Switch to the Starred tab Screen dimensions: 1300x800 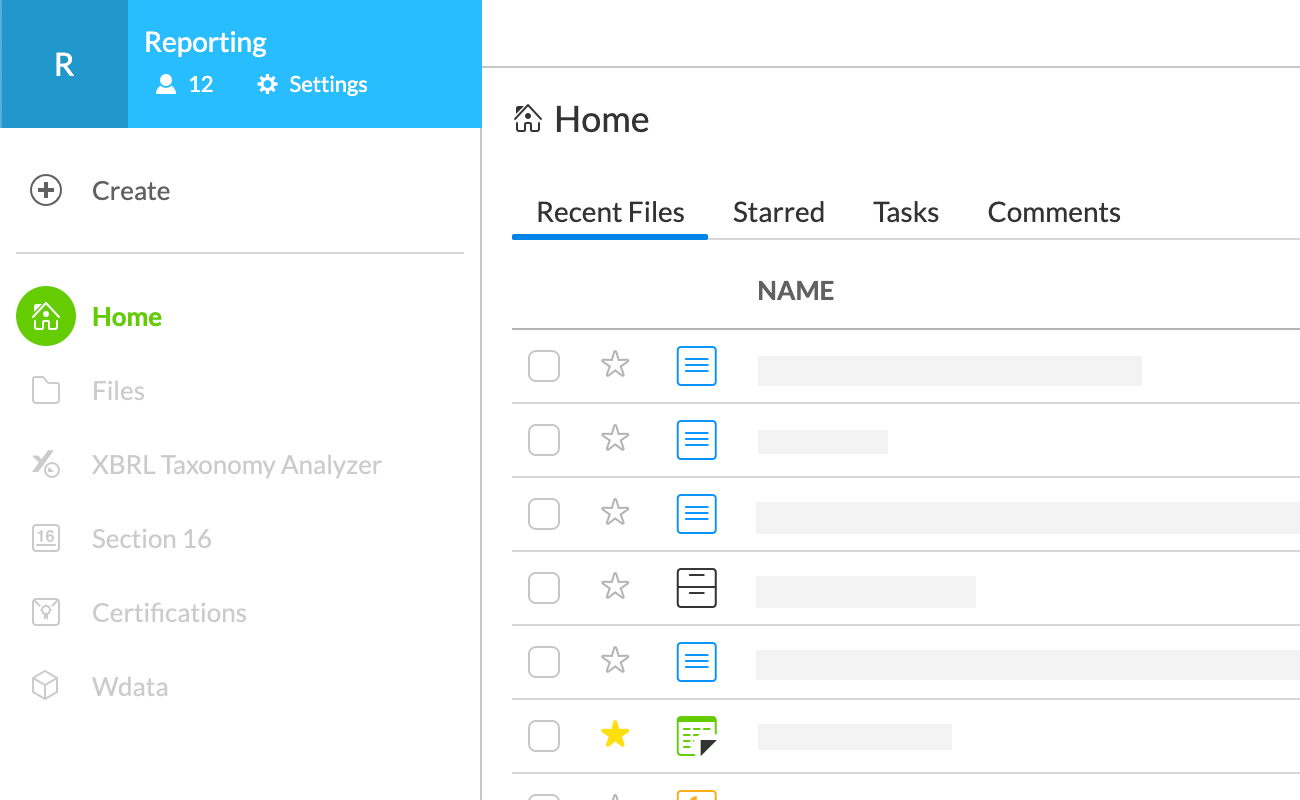(x=778, y=213)
